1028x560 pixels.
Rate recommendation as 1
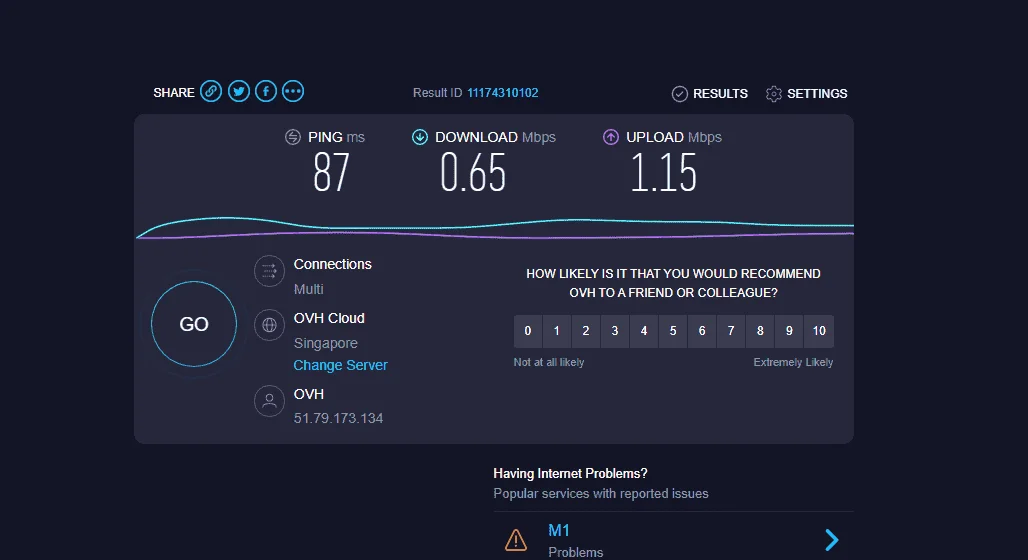point(557,331)
